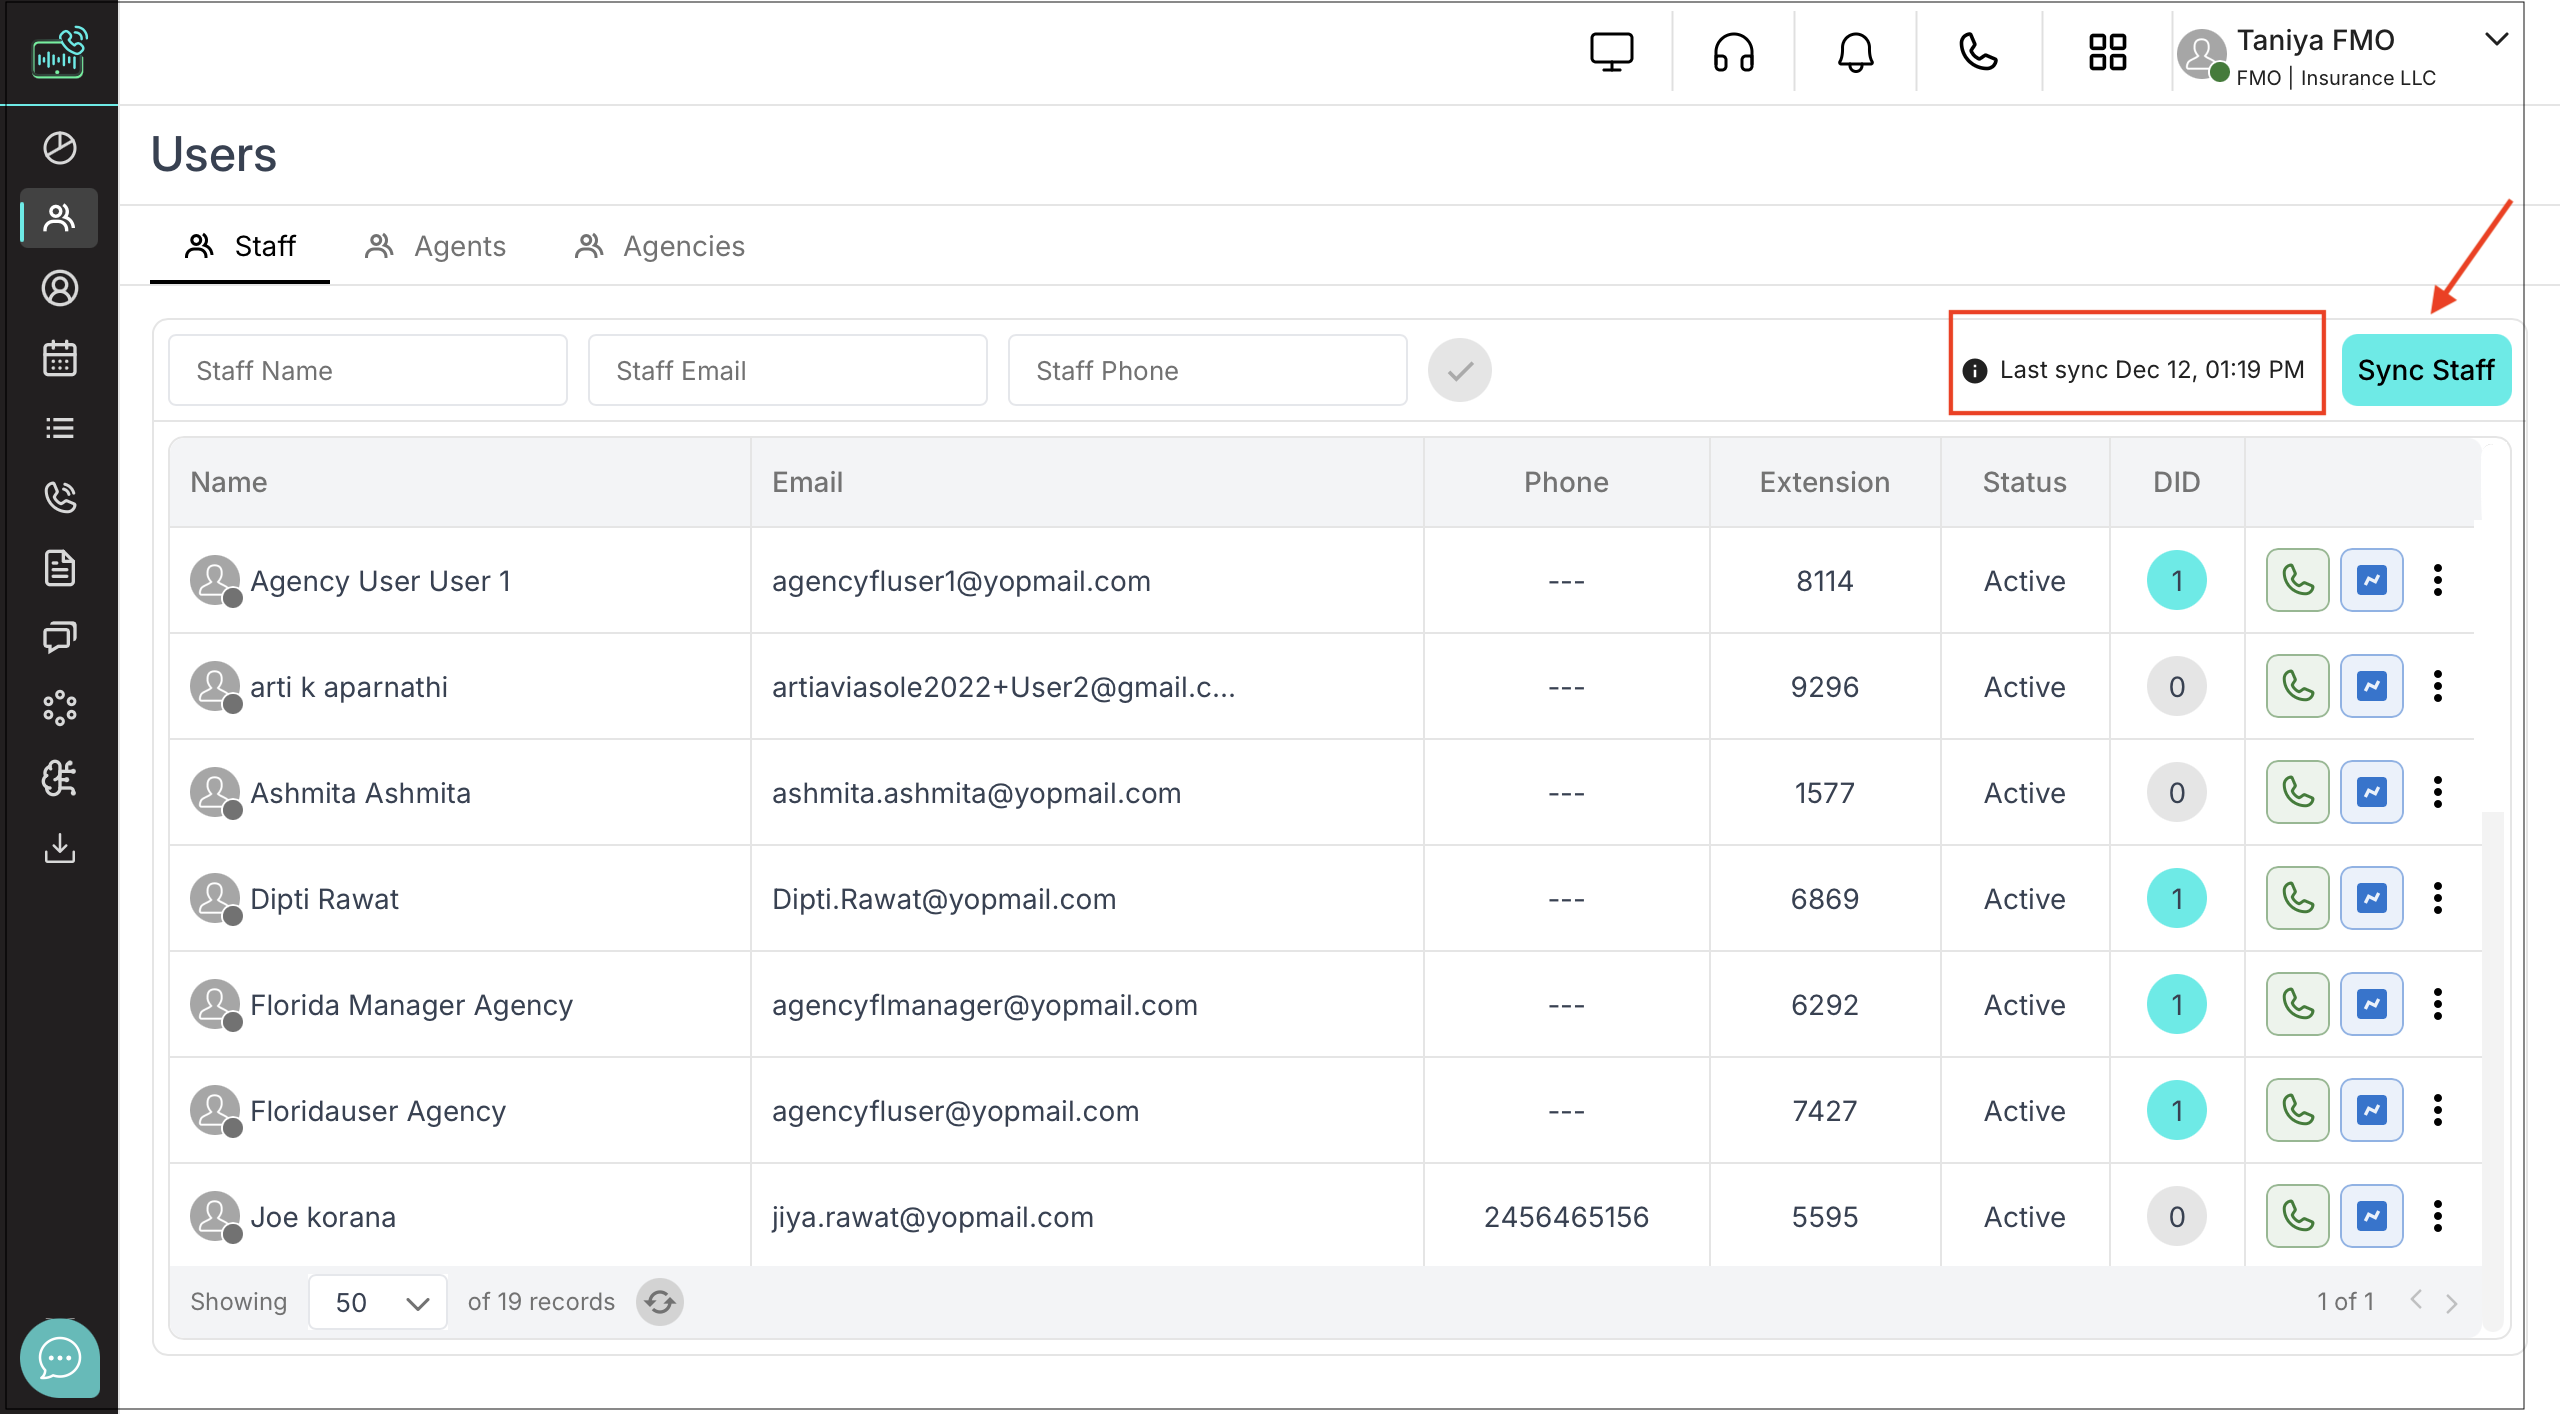
Task: Open the chat bubble widget
Action: click(60, 1357)
